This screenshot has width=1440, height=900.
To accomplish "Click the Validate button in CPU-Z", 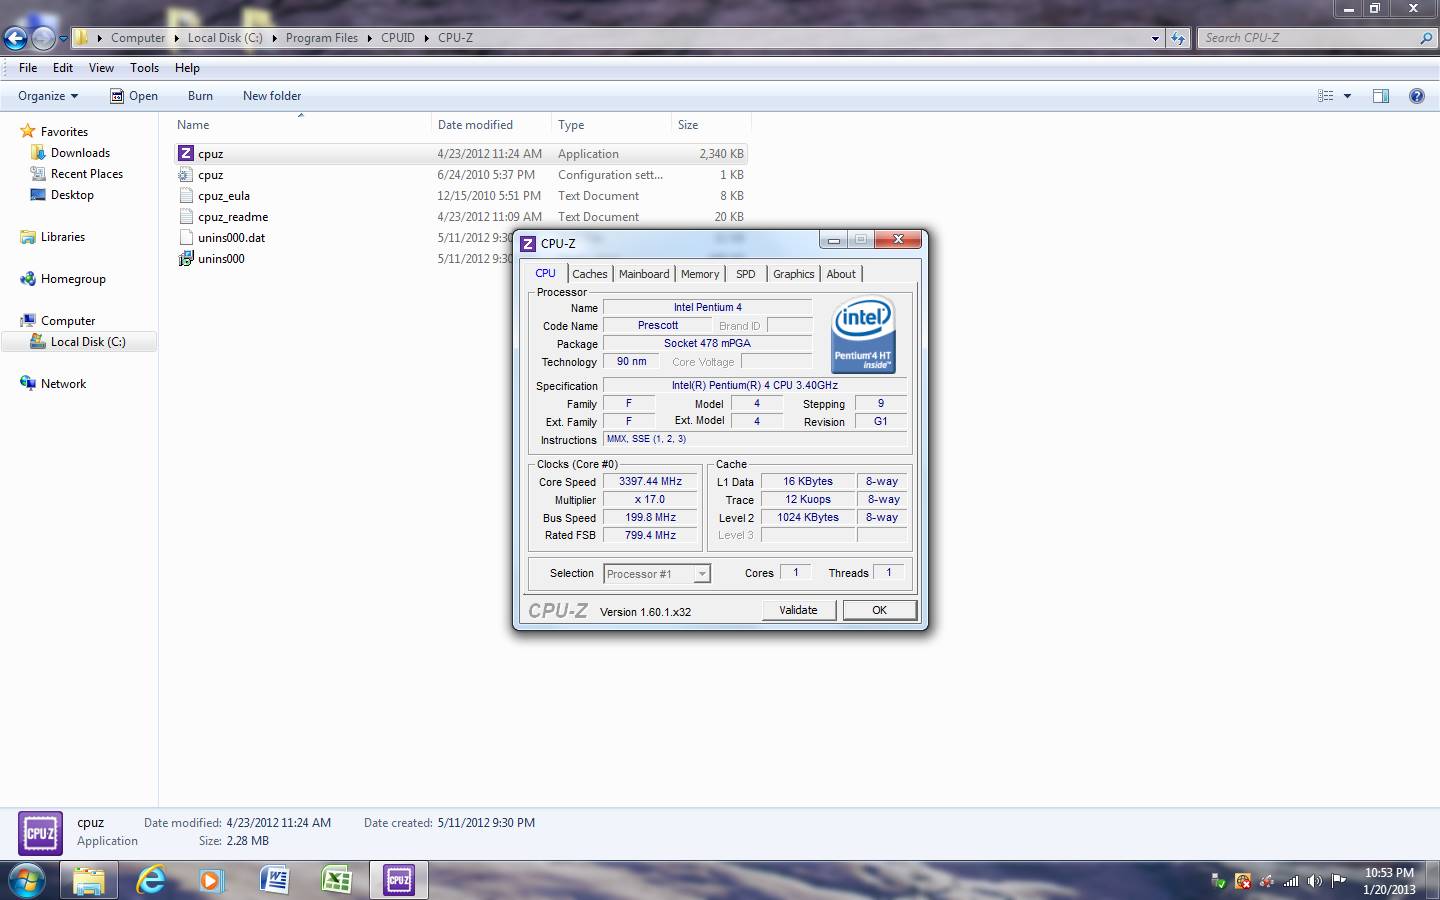I will click(798, 610).
